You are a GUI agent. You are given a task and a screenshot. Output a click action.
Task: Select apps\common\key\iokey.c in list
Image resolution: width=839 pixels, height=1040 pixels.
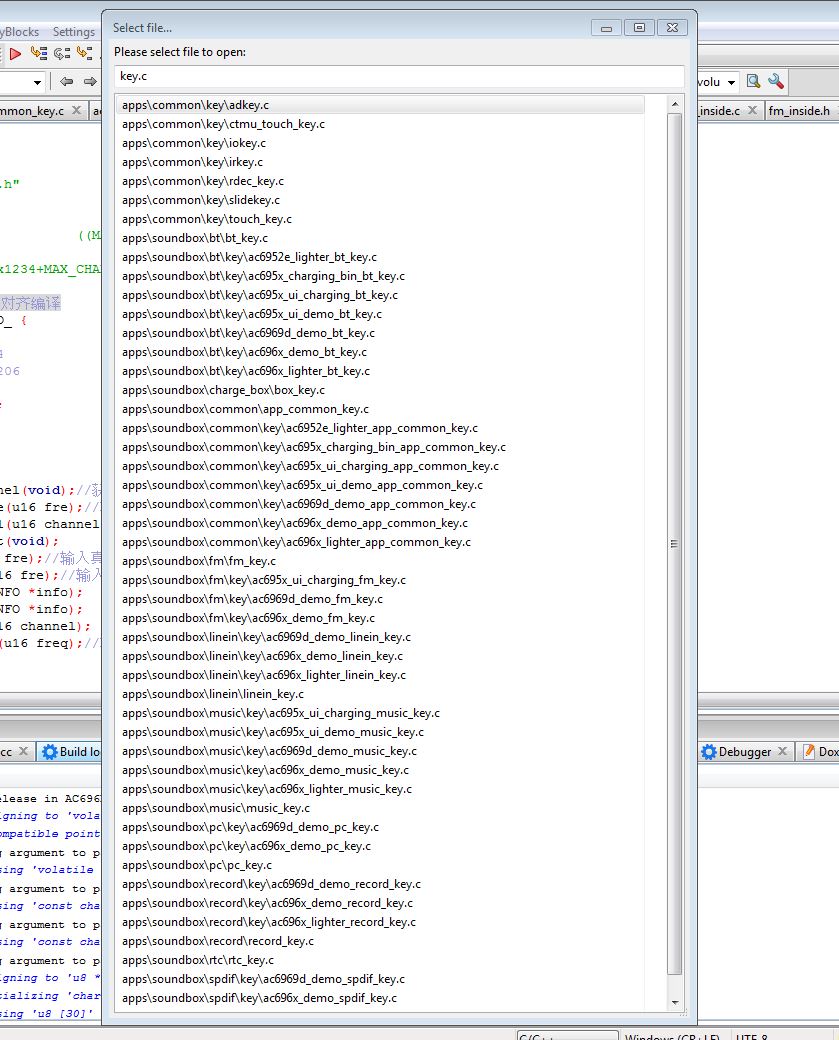tap(194, 143)
